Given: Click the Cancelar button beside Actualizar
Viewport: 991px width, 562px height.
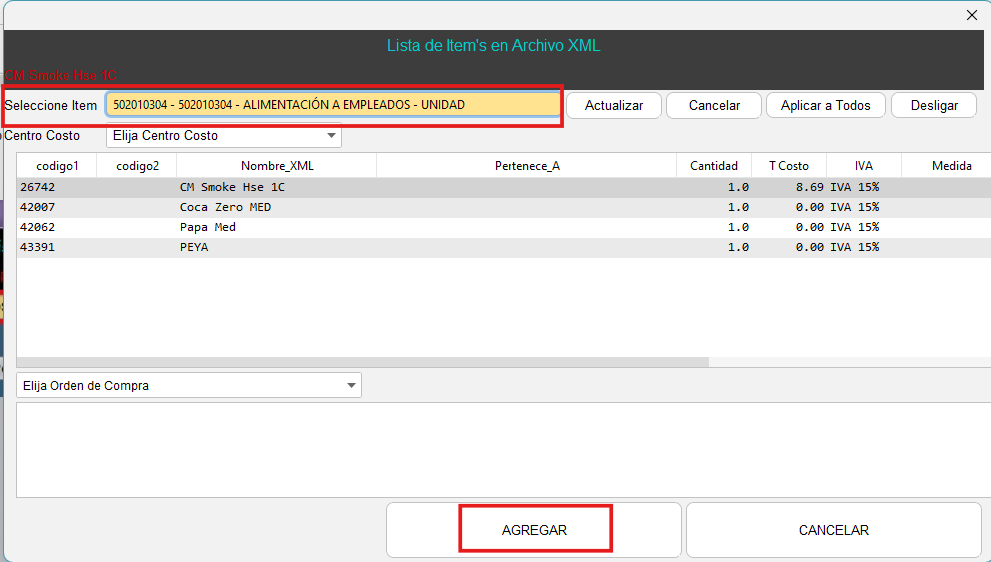Looking at the screenshot, I should click(x=714, y=105).
